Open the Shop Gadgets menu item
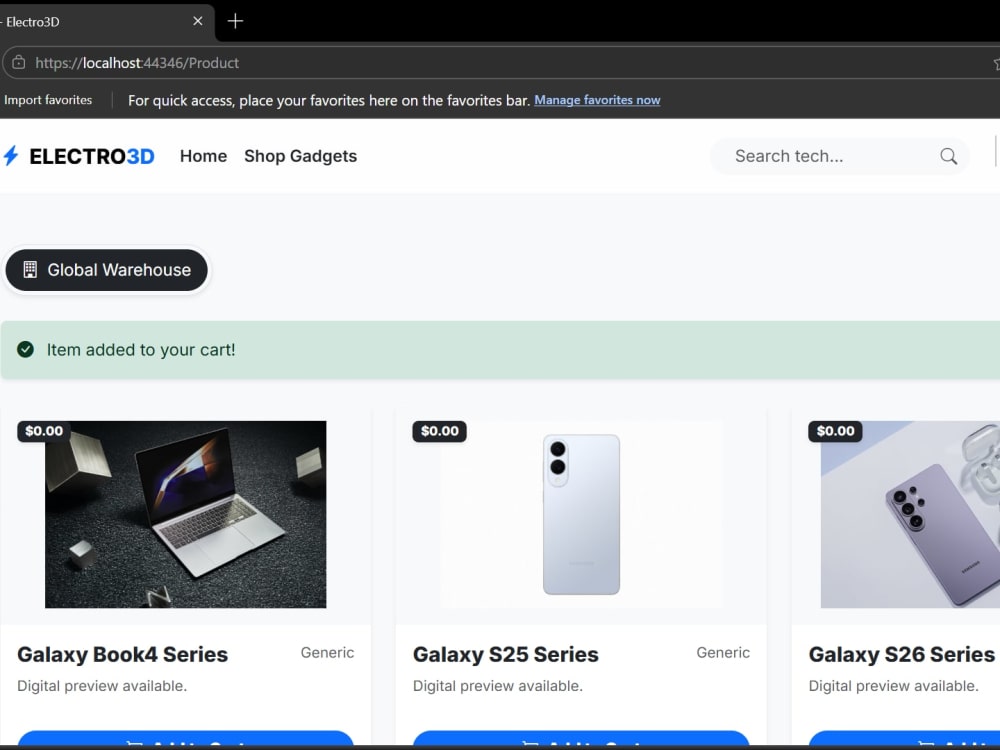The height and width of the screenshot is (750, 1000). 300,156
